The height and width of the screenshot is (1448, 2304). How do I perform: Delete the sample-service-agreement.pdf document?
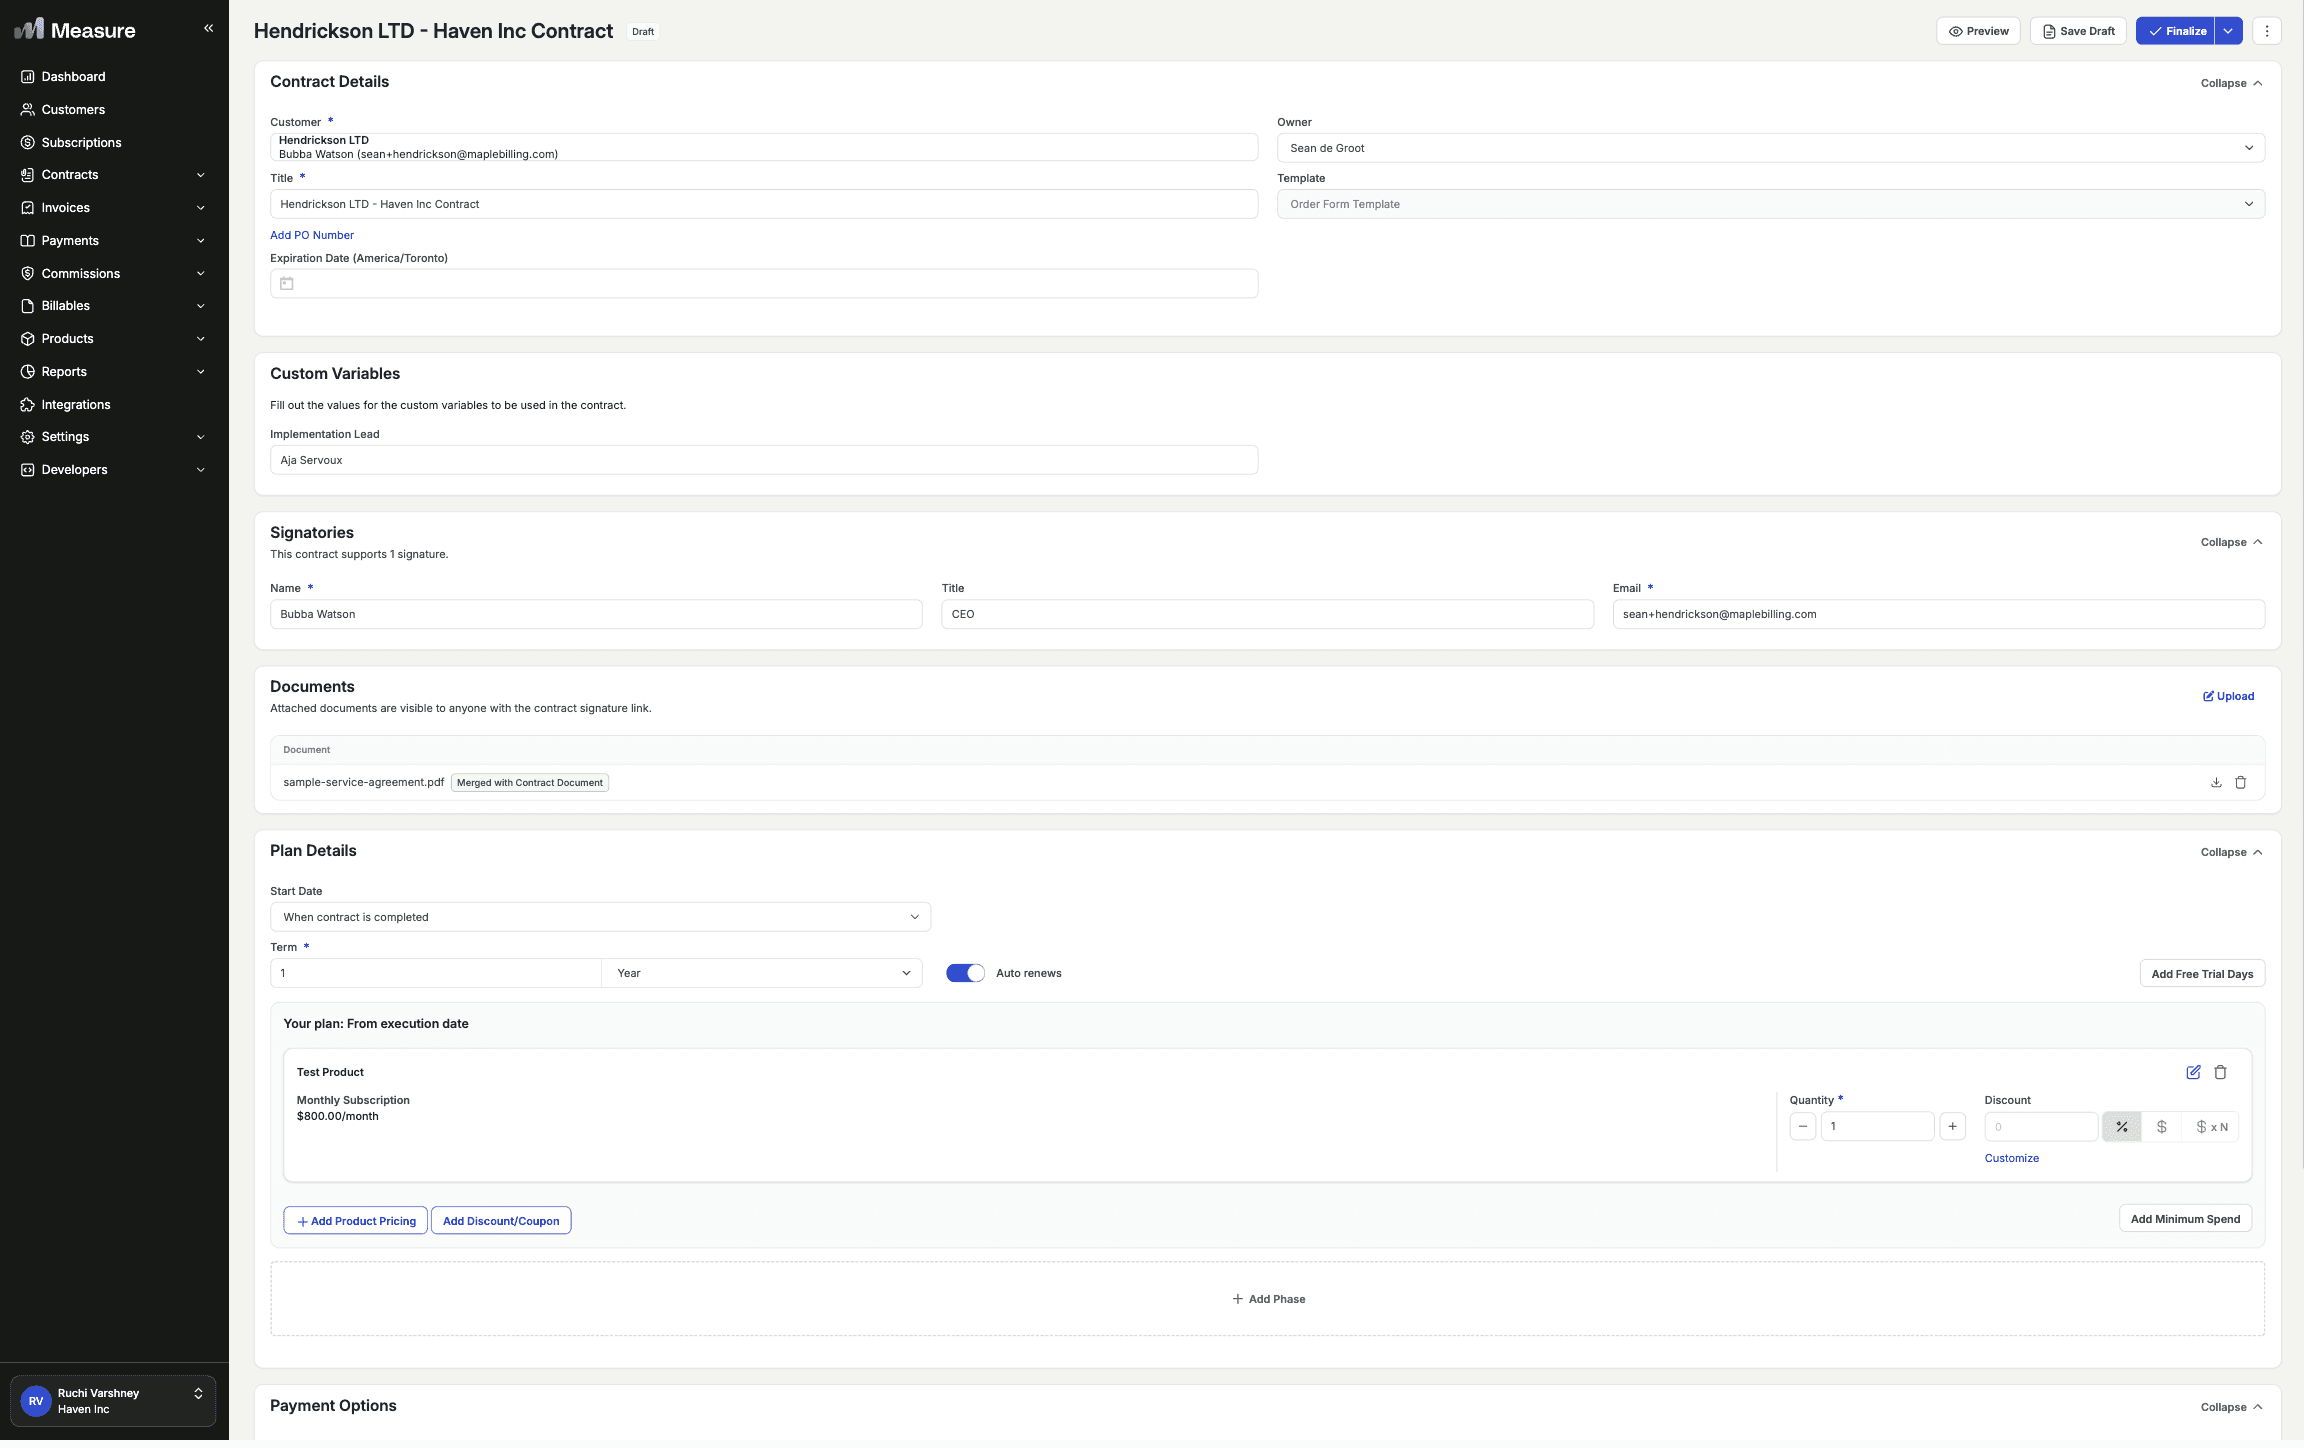coord(2240,782)
